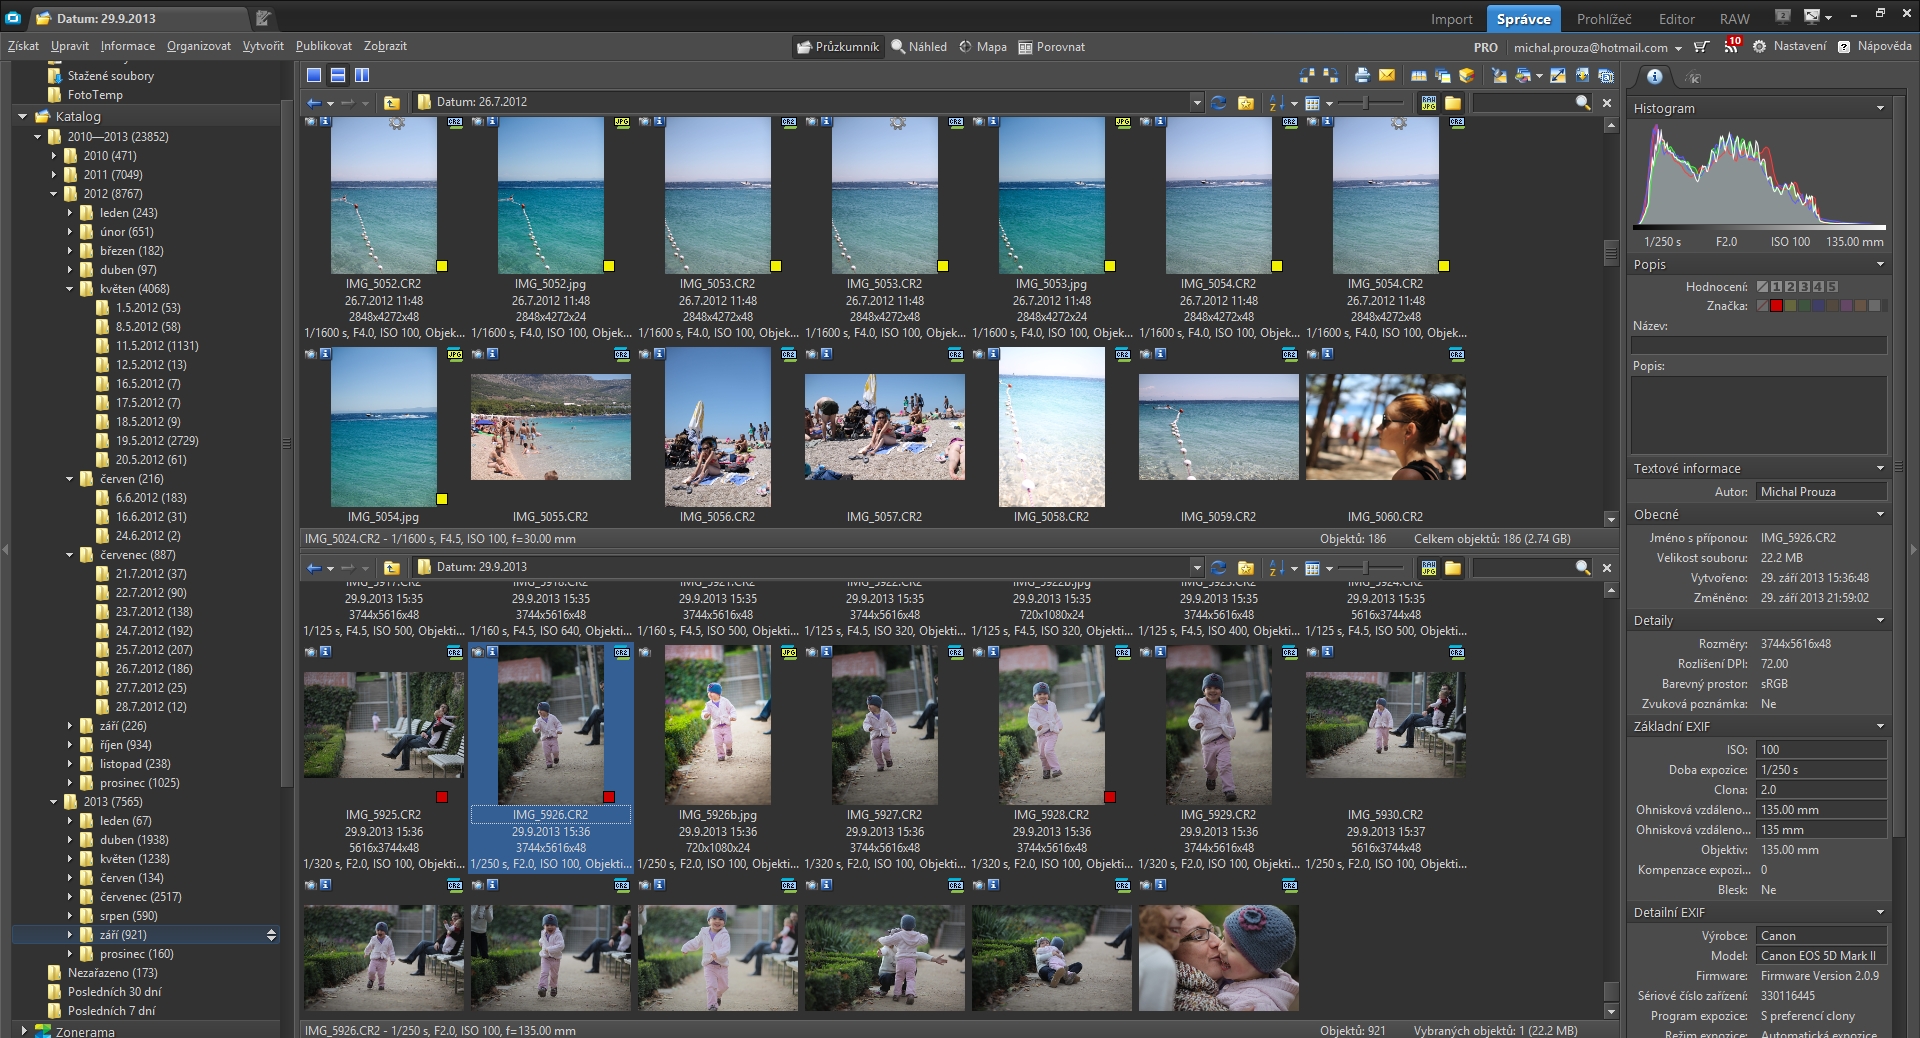Screen dimensions: 1920x1038
Task: Clear search with X in lower browser
Action: pos(1607,567)
